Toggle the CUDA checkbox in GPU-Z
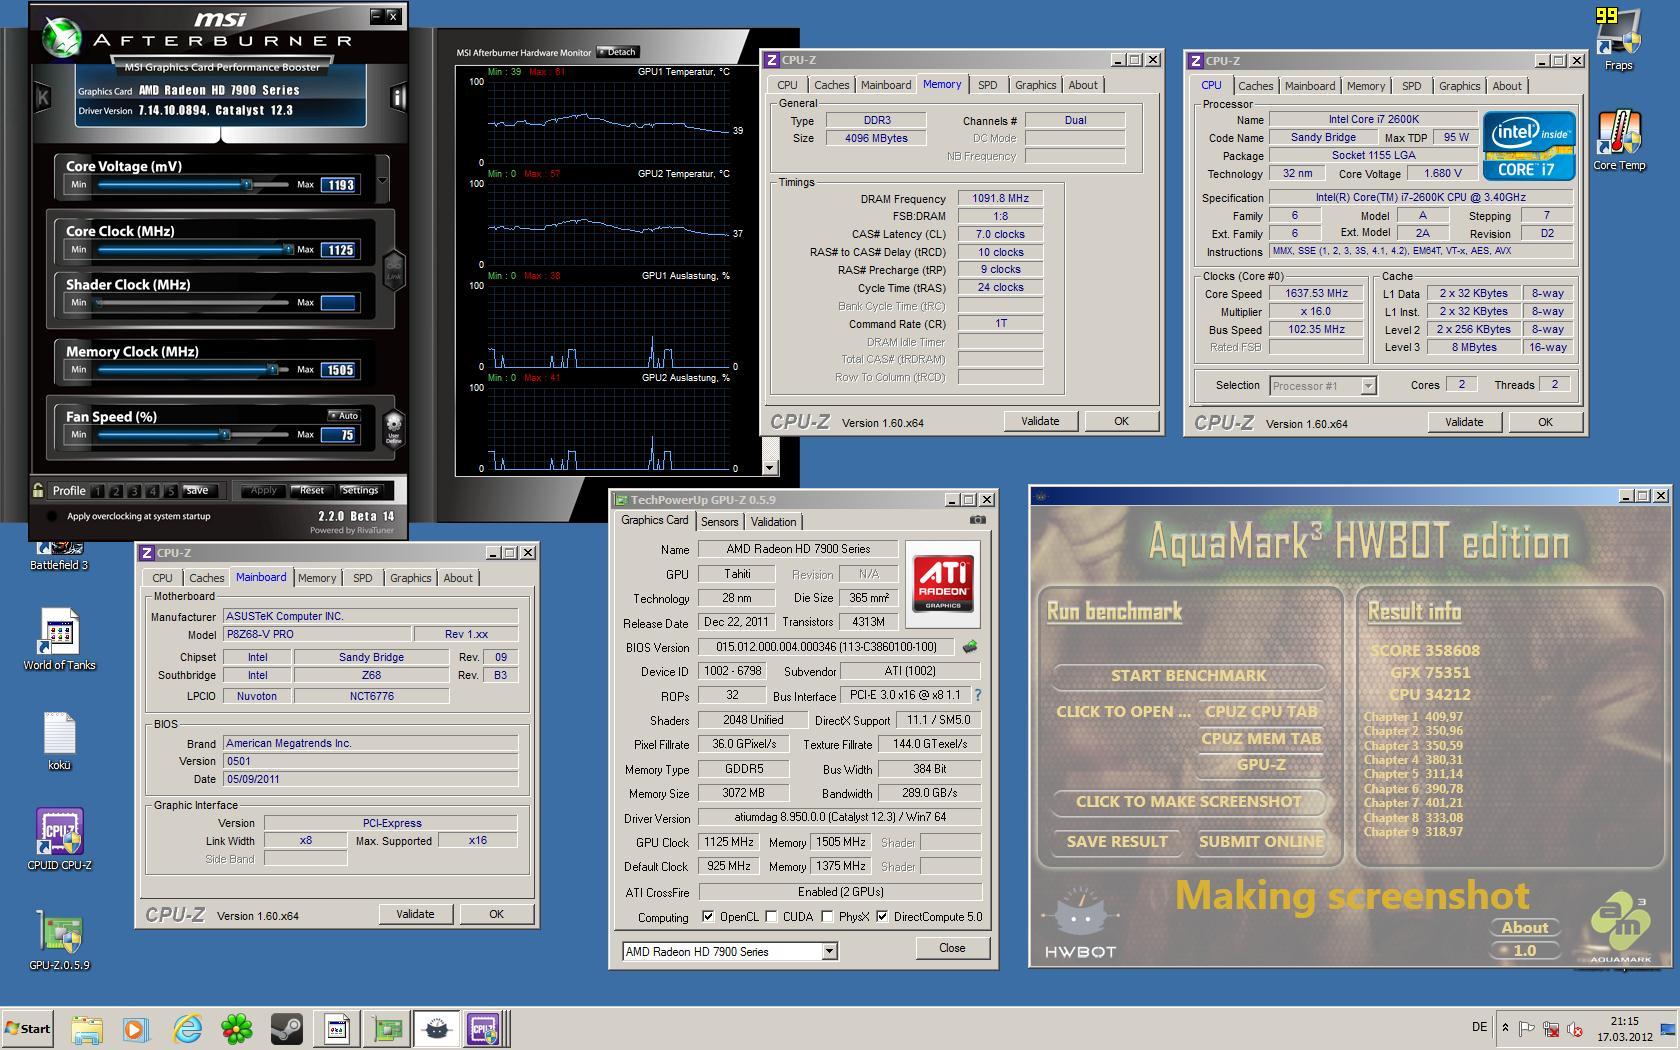The width and height of the screenshot is (1680, 1050). [772, 917]
